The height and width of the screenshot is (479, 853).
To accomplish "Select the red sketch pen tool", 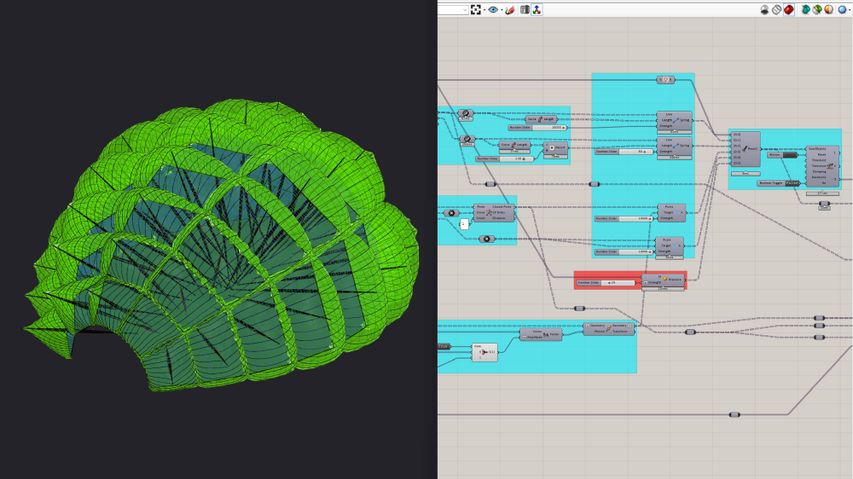I will (x=510, y=10).
